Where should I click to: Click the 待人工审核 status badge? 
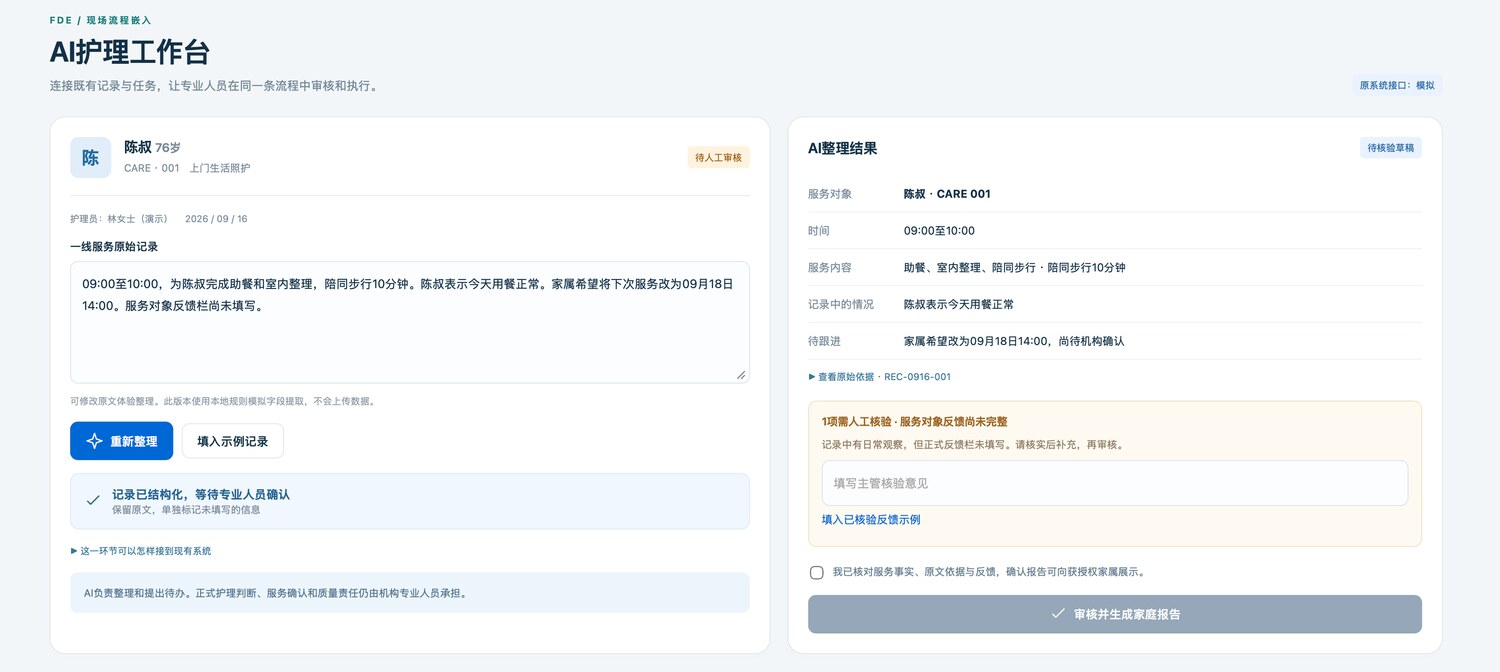[x=719, y=157]
